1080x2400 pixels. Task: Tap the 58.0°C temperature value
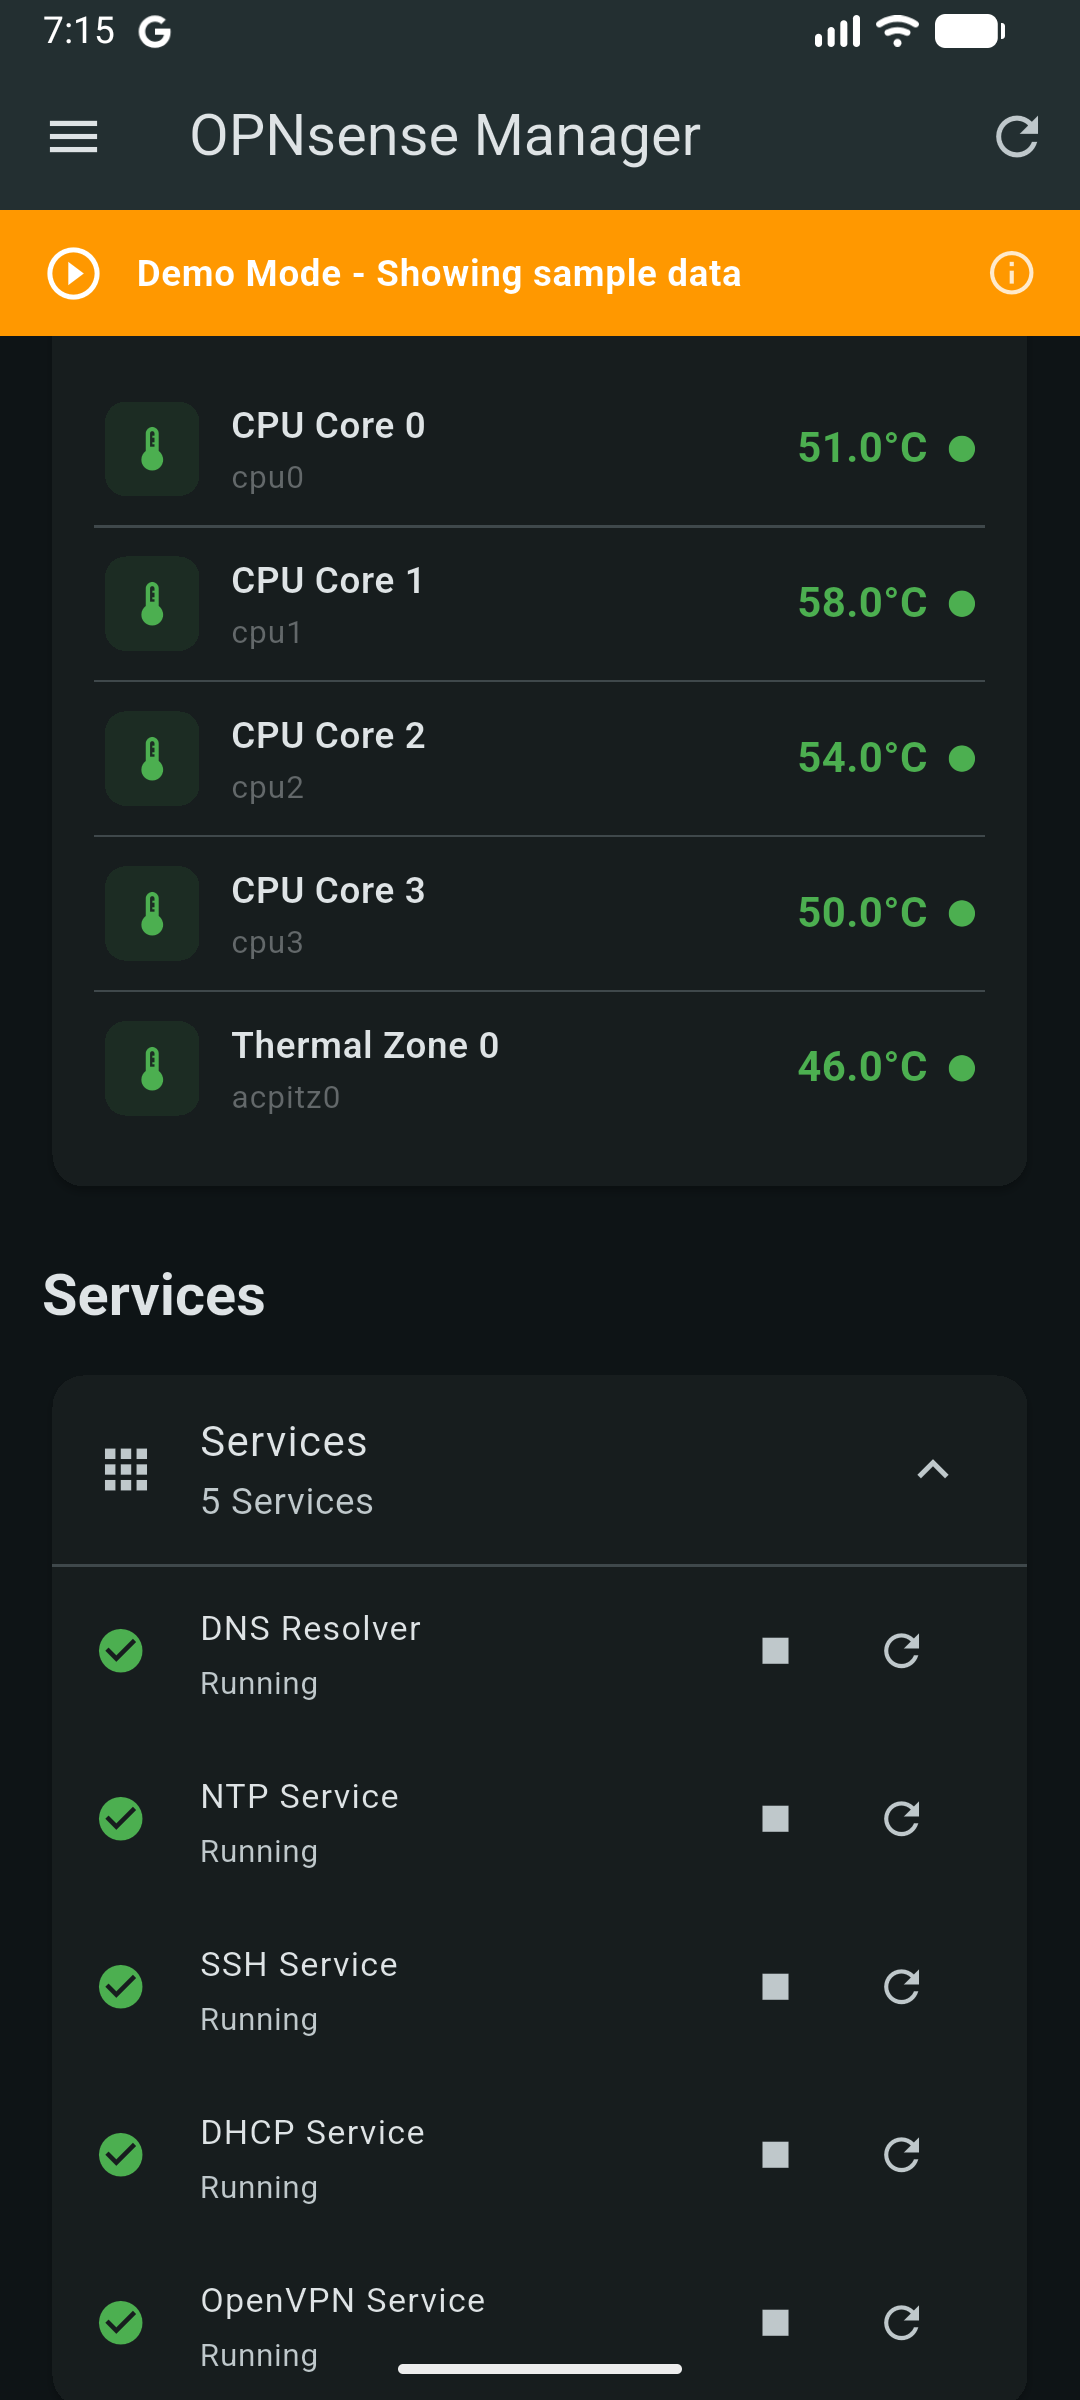(x=862, y=603)
